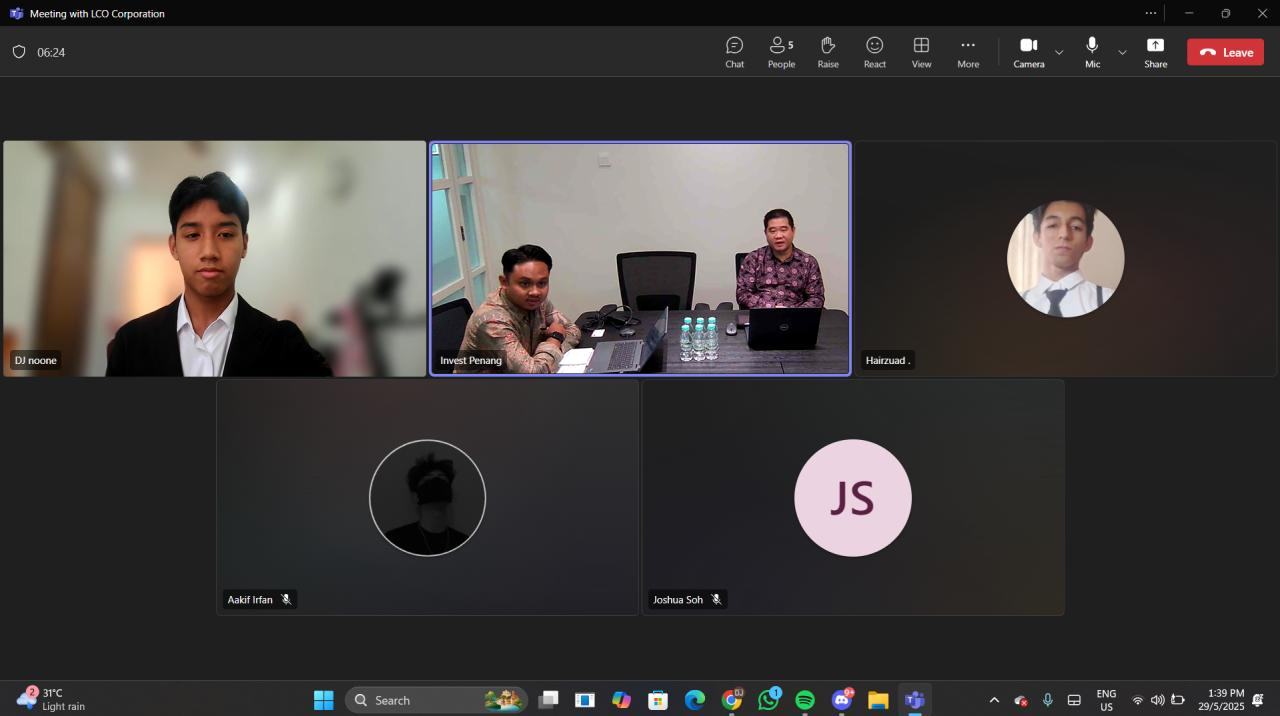Image resolution: width=1280 pixels, height=716 pixels.
Task: Toggle the Camera on or off
Action: [x=1028, y=52]
